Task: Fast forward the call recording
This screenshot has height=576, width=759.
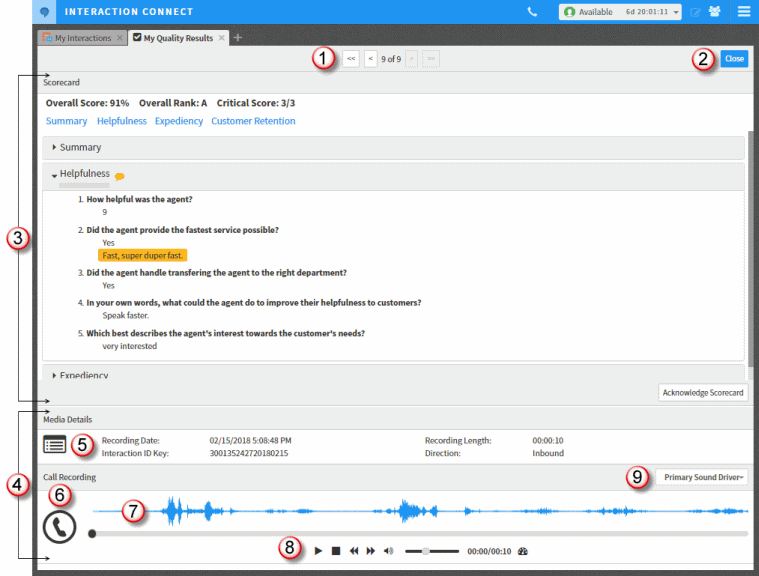Action: pos(371,551)
